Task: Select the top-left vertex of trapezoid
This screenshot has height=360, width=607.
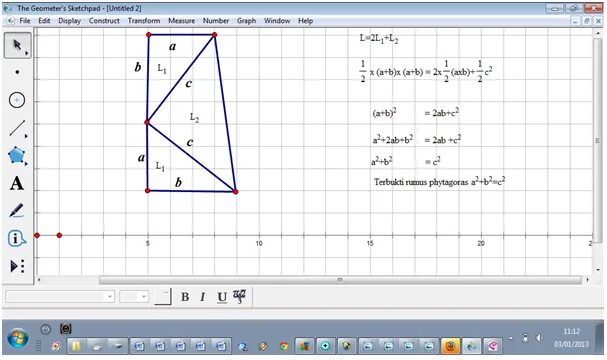Action: pos(149,35)
